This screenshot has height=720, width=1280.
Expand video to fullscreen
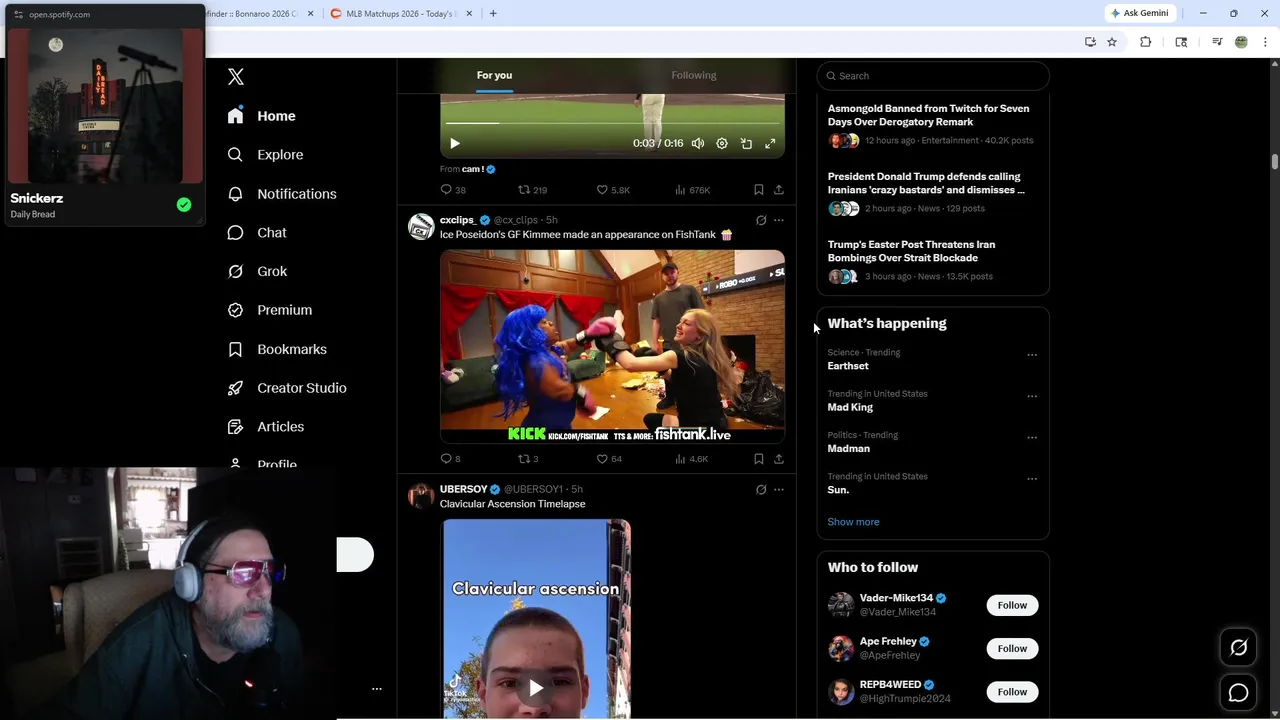pyautogui.click(x=770, y=144)
